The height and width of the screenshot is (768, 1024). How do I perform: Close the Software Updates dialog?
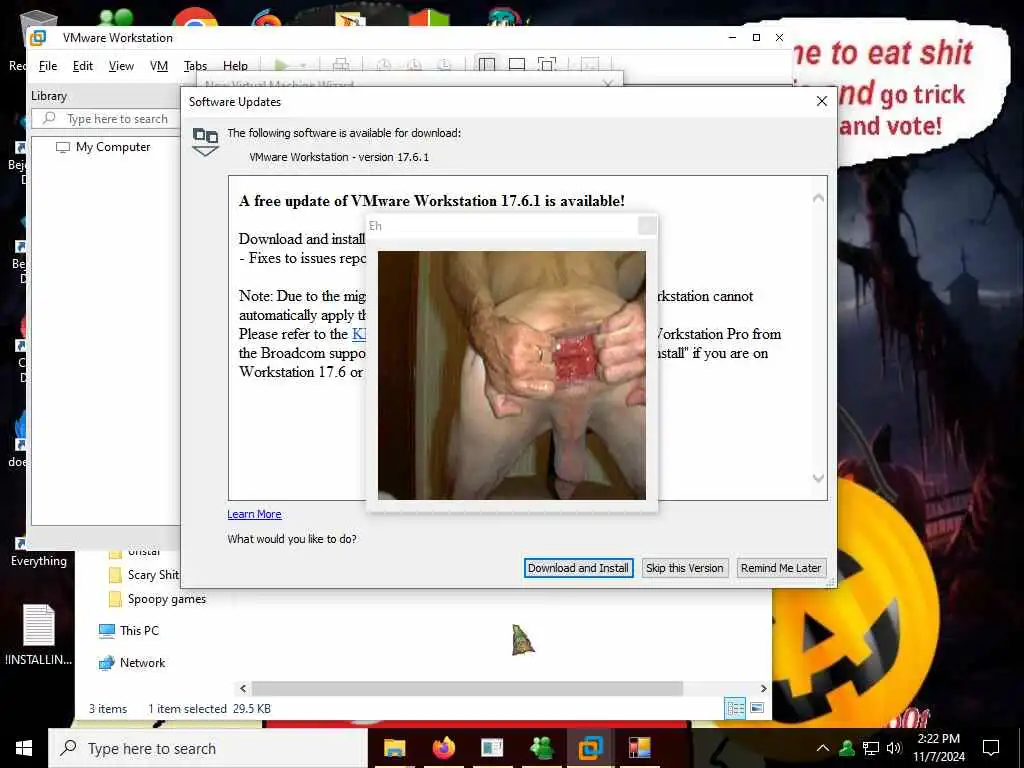822,101
